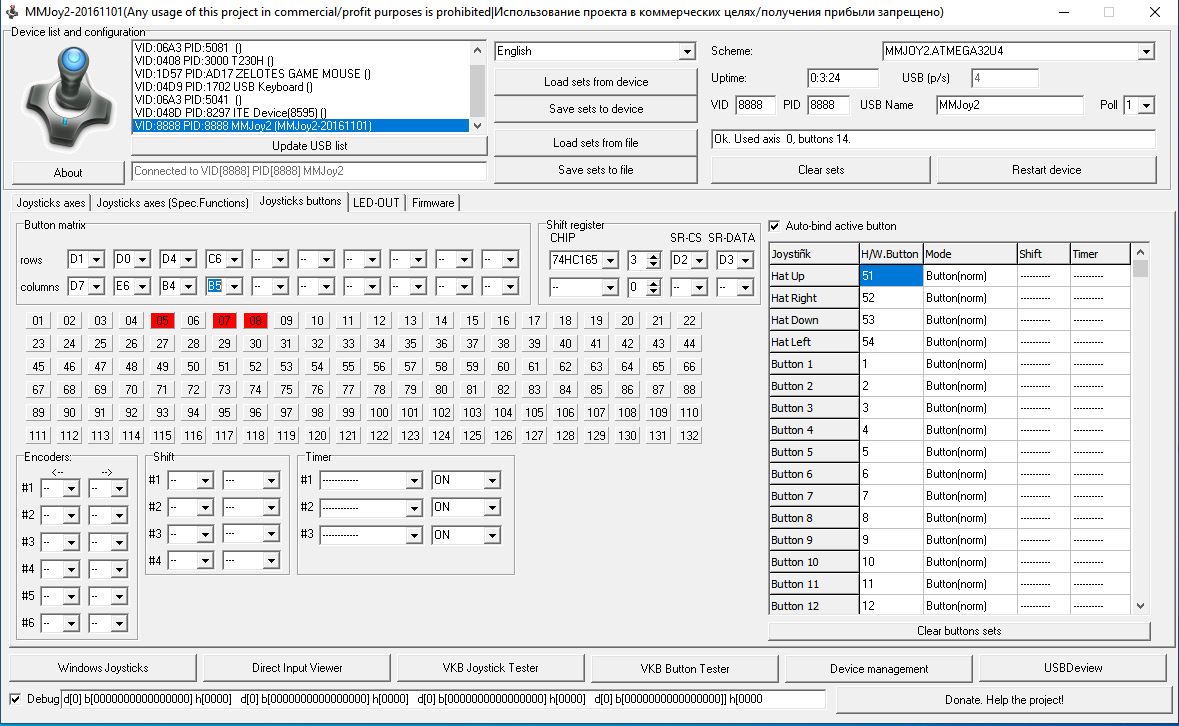The width and height of the screenshot is (1179, 726).
Task: Click Clear sets button
Action: pyautogui.click(x=820, y=170)
